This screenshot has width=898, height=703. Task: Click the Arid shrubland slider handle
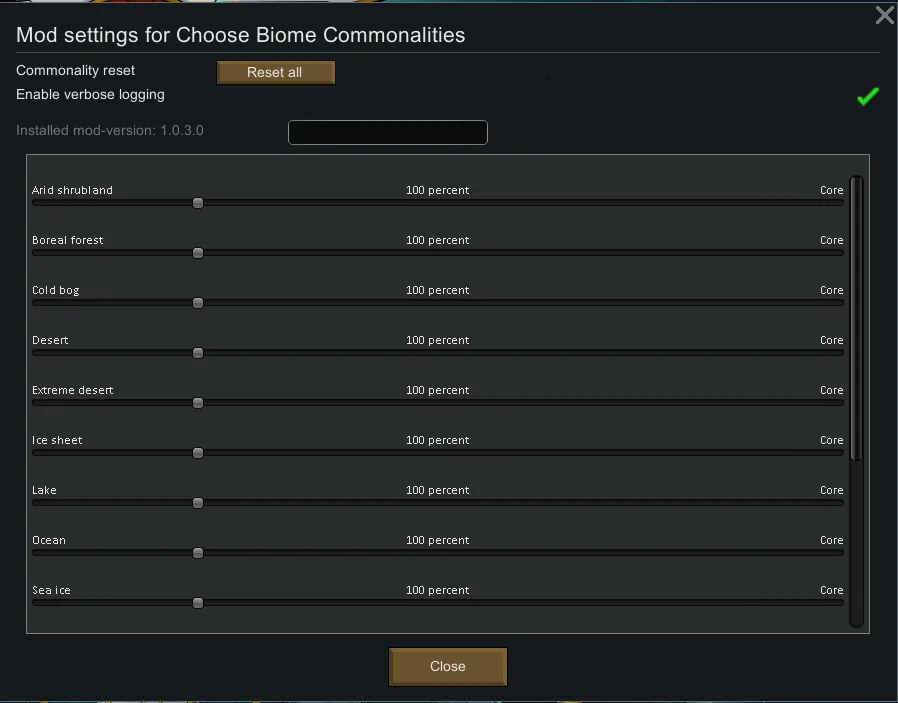[198, 203]
